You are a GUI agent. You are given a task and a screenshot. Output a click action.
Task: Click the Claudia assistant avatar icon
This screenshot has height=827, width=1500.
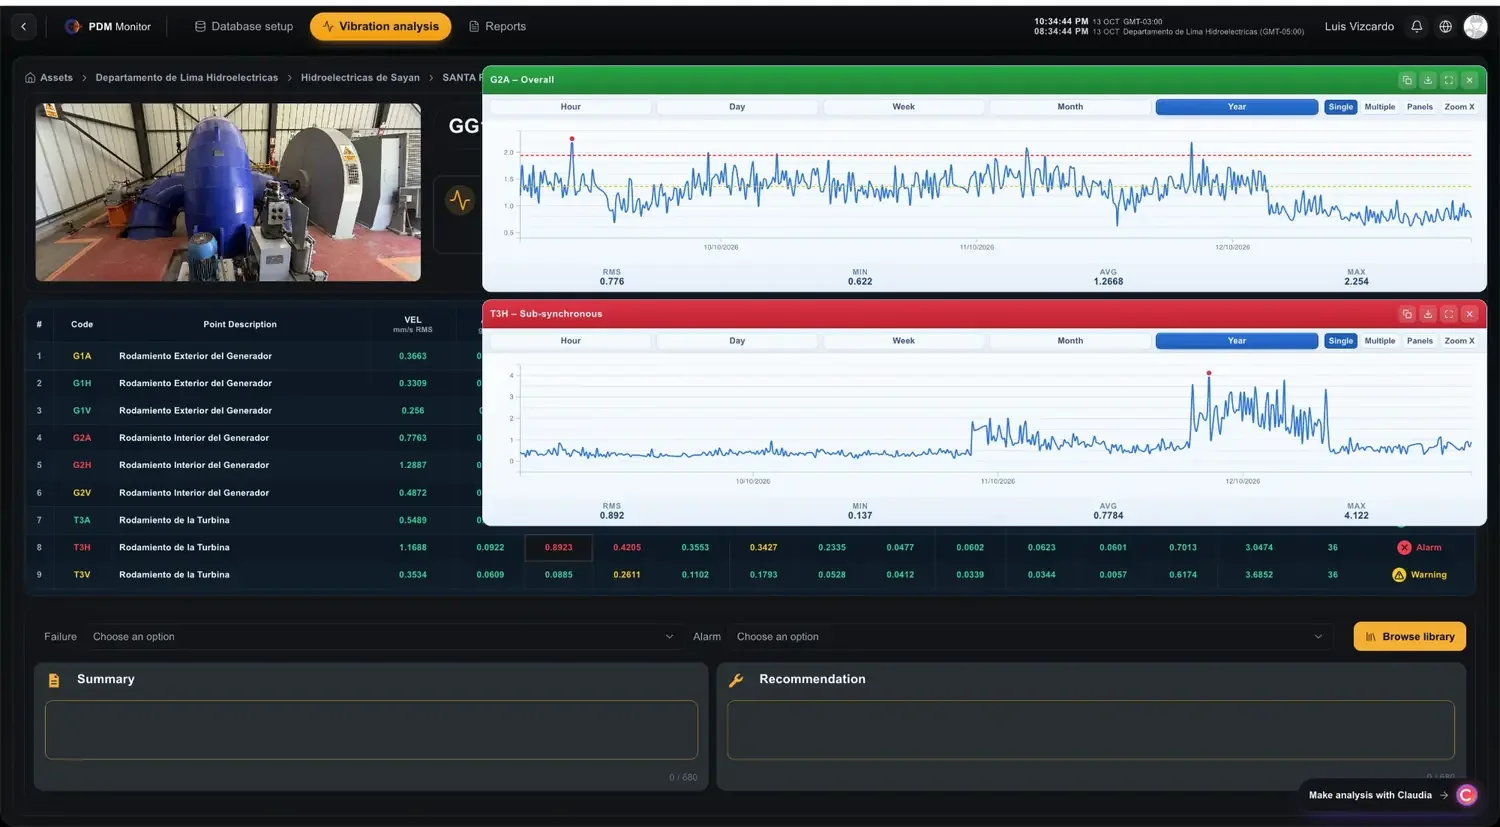(1467, 795)
